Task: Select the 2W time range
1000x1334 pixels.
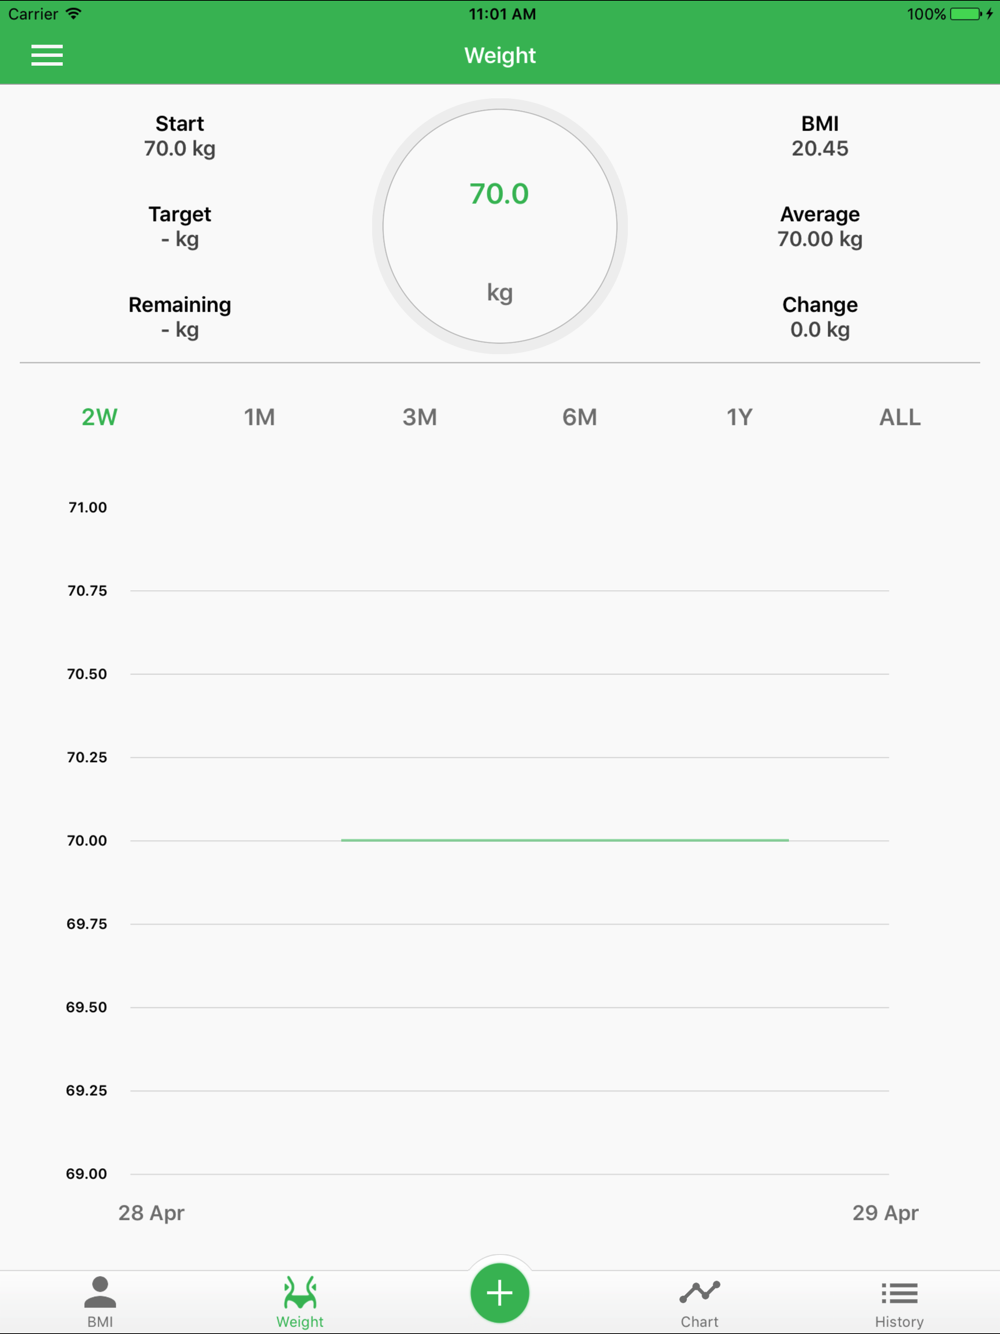Action: [x=100, y=417]
